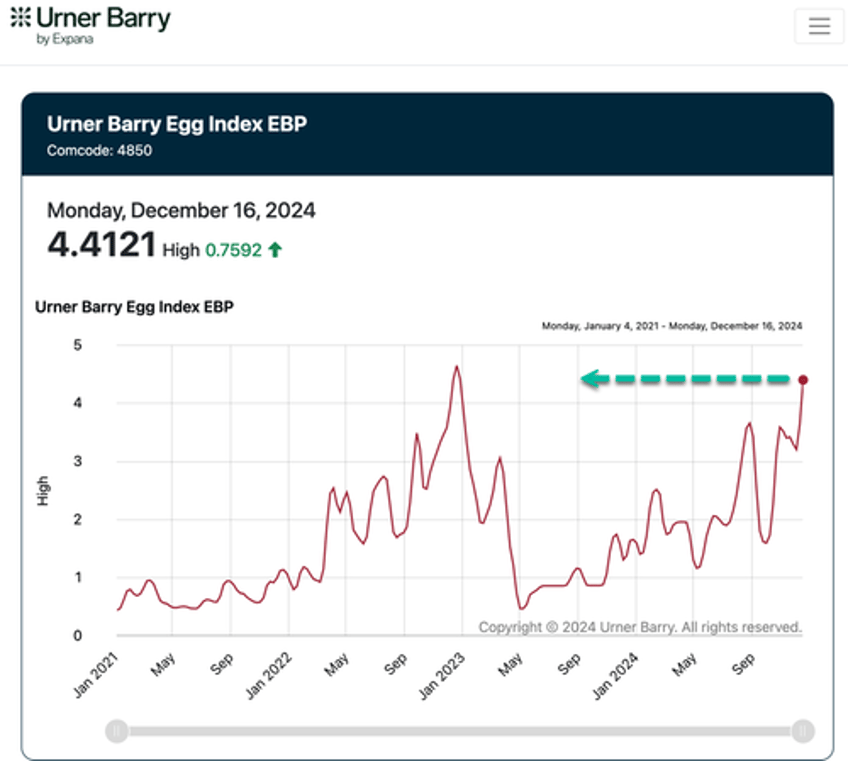Click the green change value 0.7592
Viewport: 848px width, 761px height.
tap(234, 250)
